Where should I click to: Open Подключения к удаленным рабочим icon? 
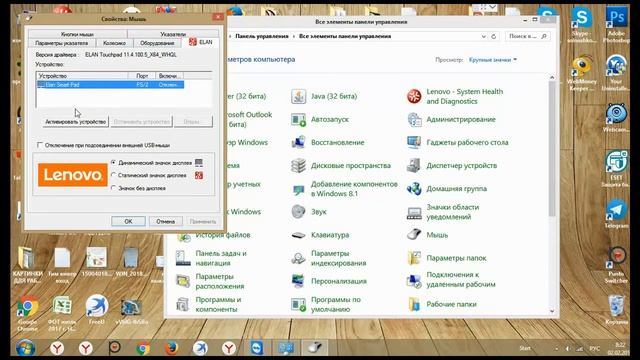414,281
